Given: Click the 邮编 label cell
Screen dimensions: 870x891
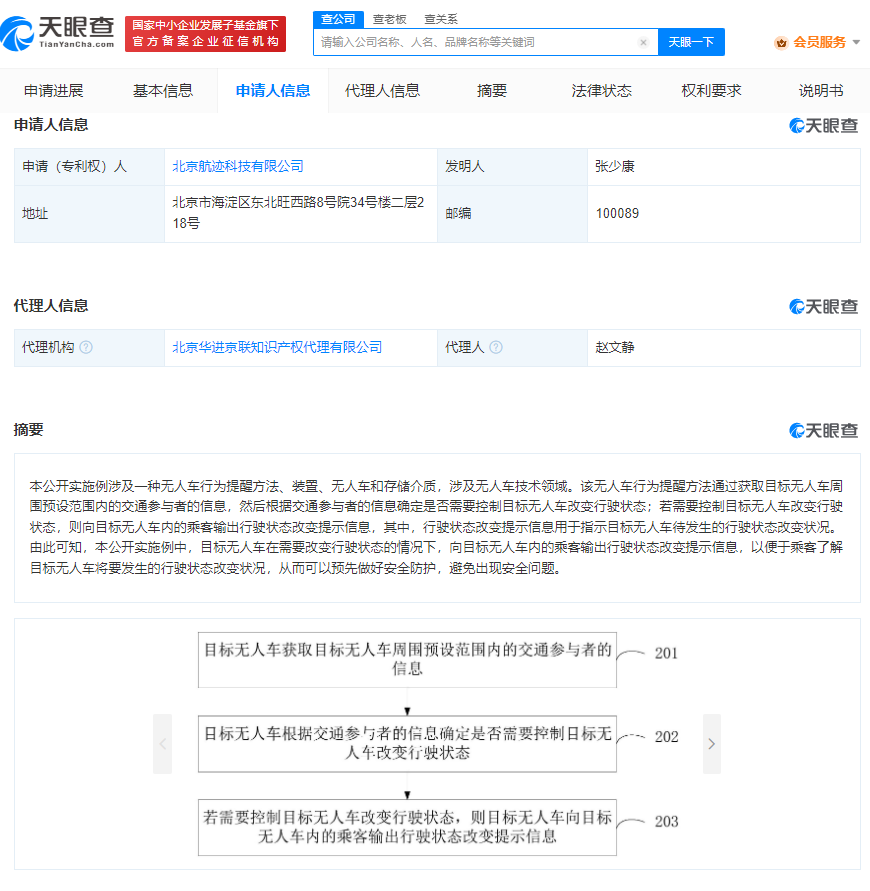Looking at the screenshot, I should coord(512,214).
